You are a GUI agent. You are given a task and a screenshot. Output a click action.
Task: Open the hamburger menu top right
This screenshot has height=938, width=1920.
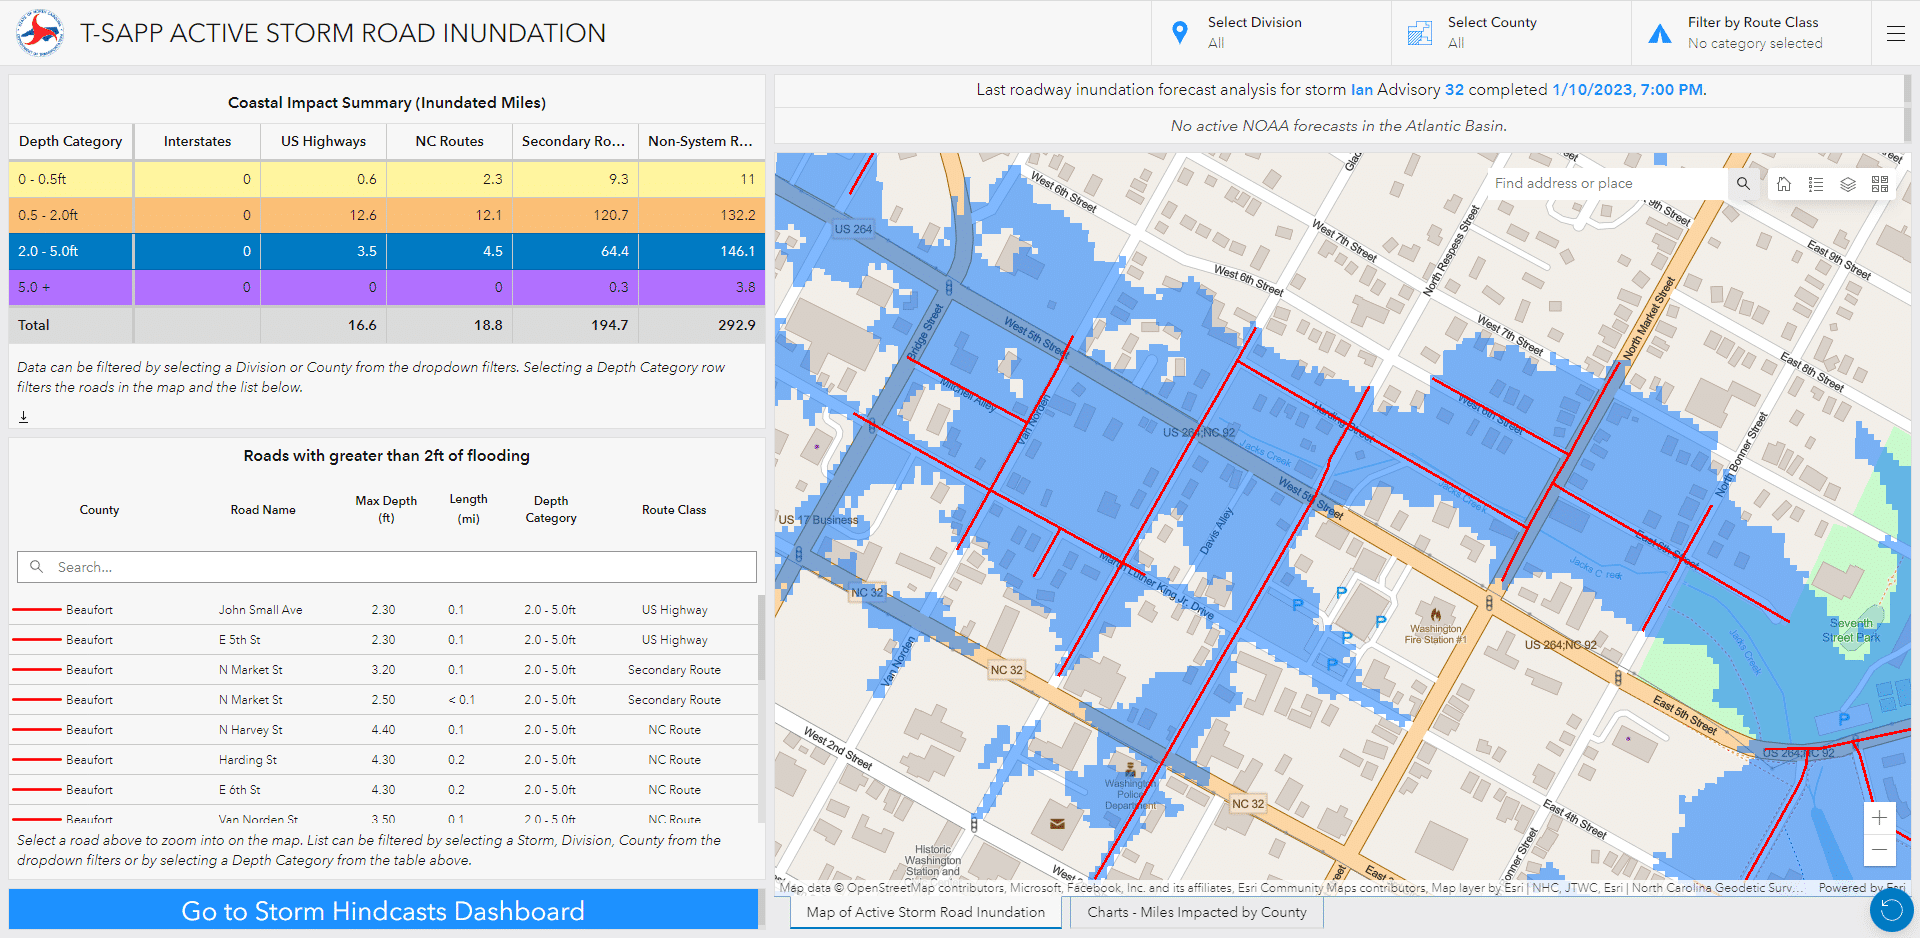click(x=1896, y=33)
